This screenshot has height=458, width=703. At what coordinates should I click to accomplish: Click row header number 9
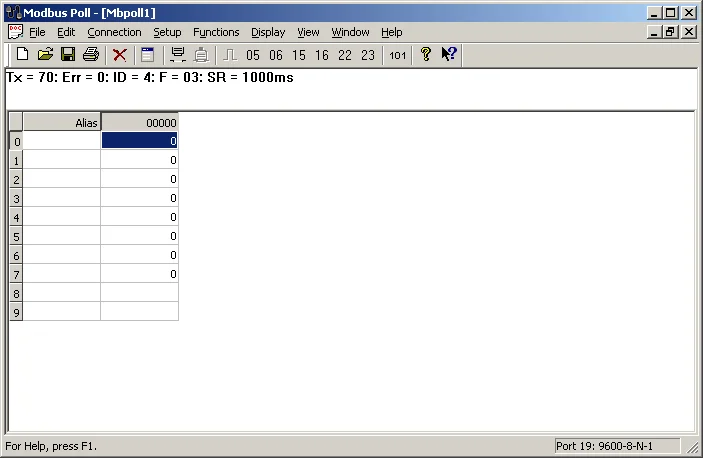click(16, 312)
